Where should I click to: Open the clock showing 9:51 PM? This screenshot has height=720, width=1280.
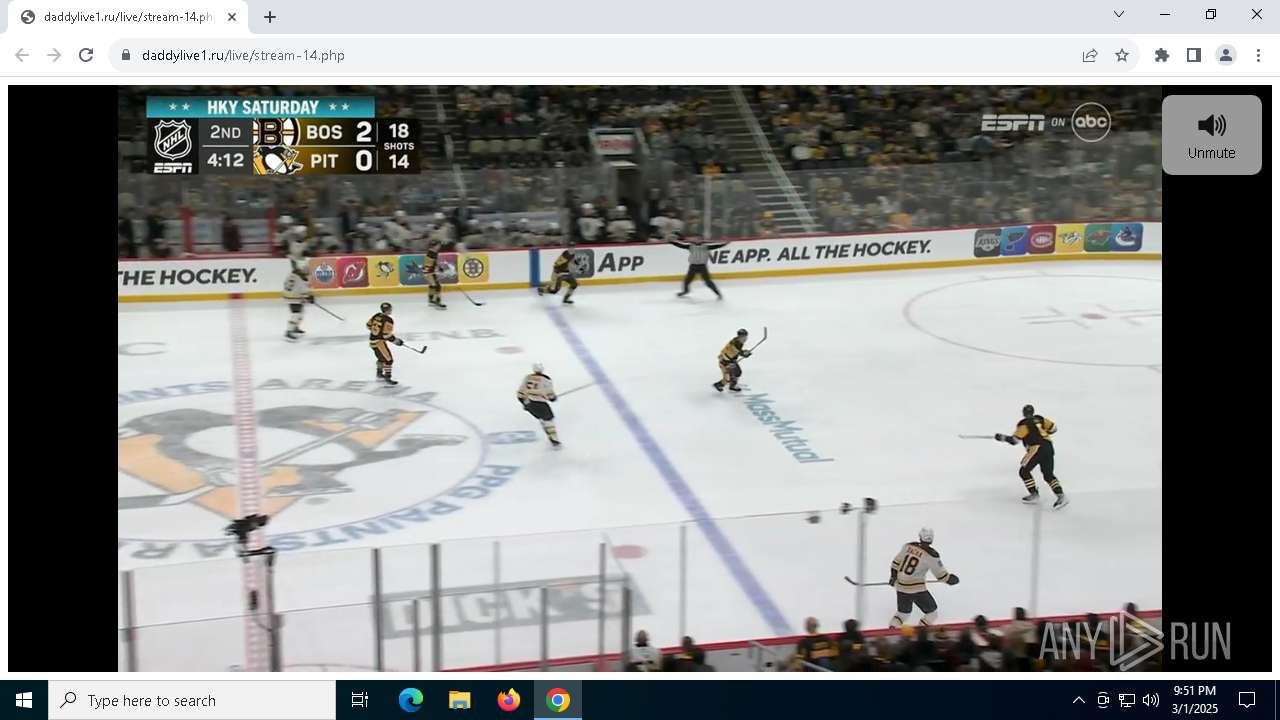pyautogui.click(x=1195, y=700)
